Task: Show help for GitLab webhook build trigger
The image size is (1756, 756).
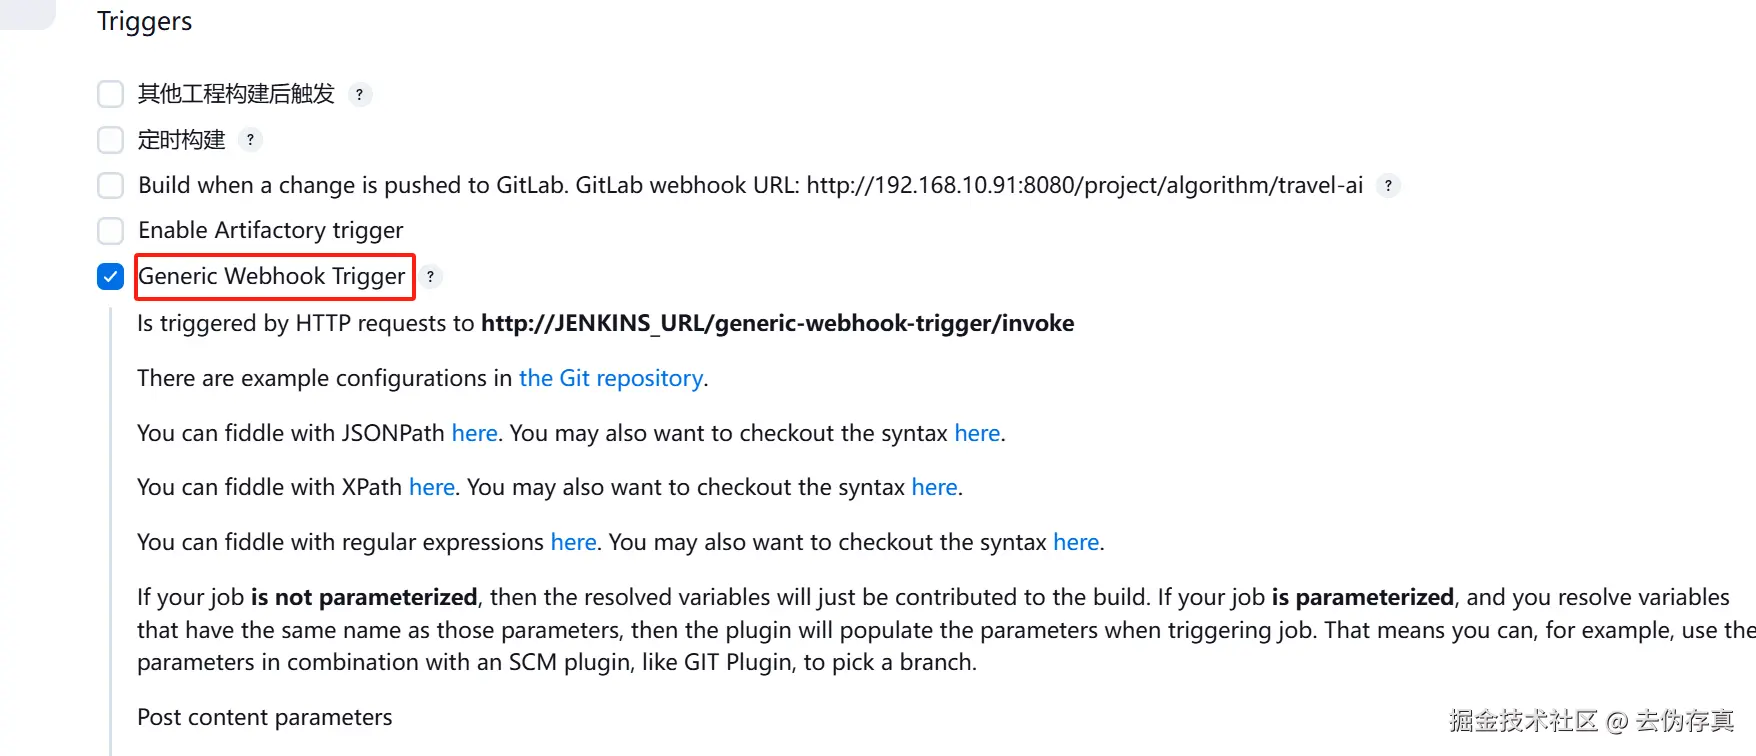Action: point(1388,185)
